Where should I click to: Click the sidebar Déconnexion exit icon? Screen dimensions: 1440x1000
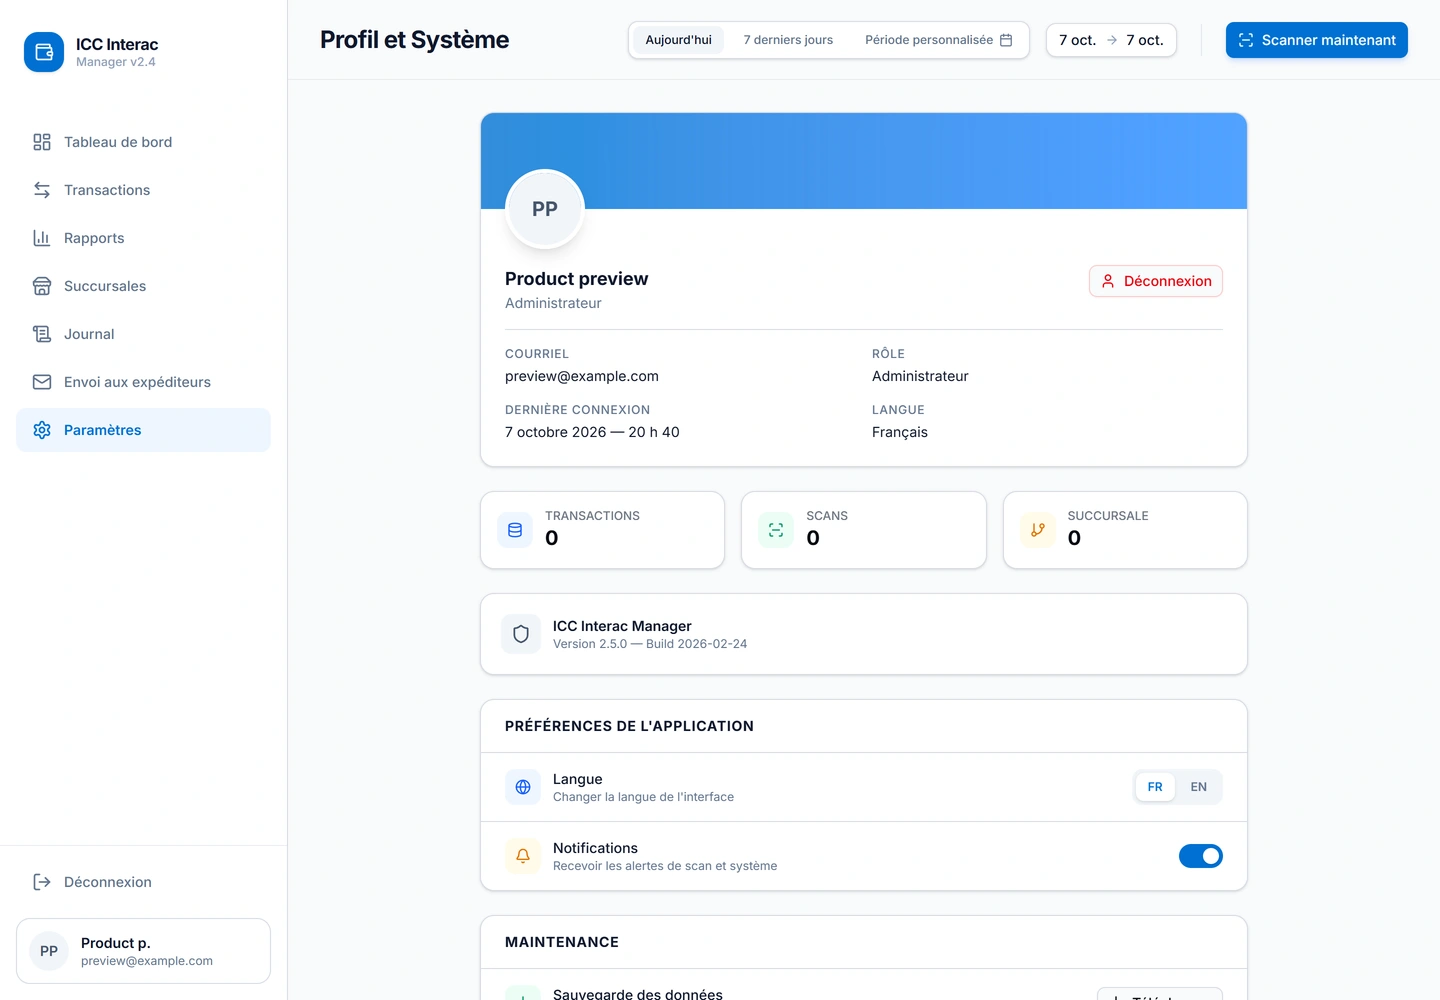pos(42,882)
